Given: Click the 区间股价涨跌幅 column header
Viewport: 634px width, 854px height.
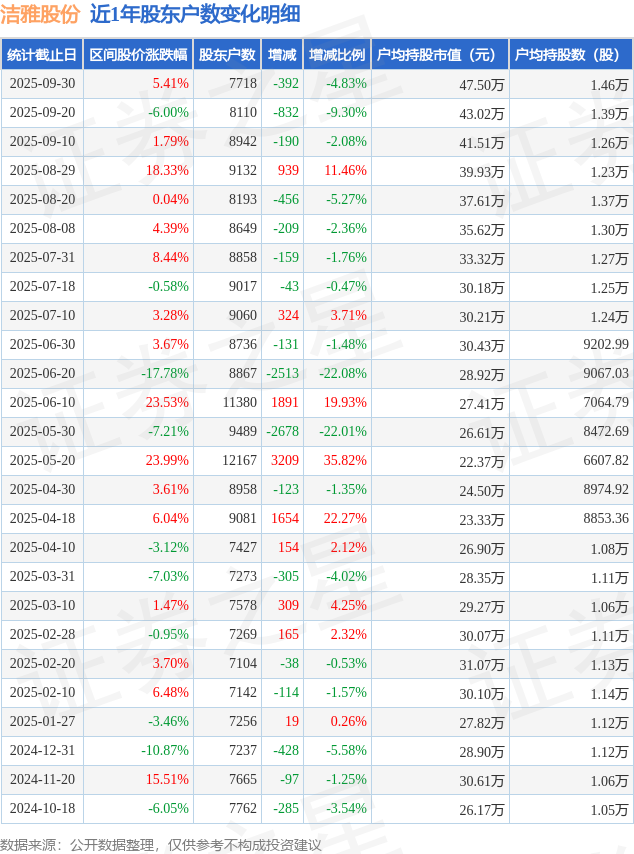Looking at the screenshot, I should pos(137,55).
